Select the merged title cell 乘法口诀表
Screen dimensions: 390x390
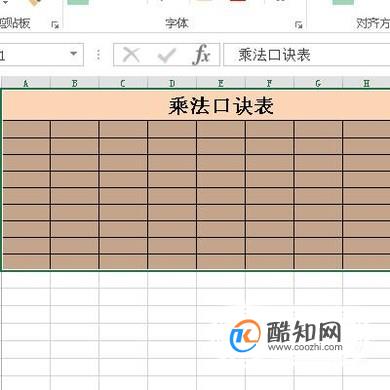coord(197,105)
